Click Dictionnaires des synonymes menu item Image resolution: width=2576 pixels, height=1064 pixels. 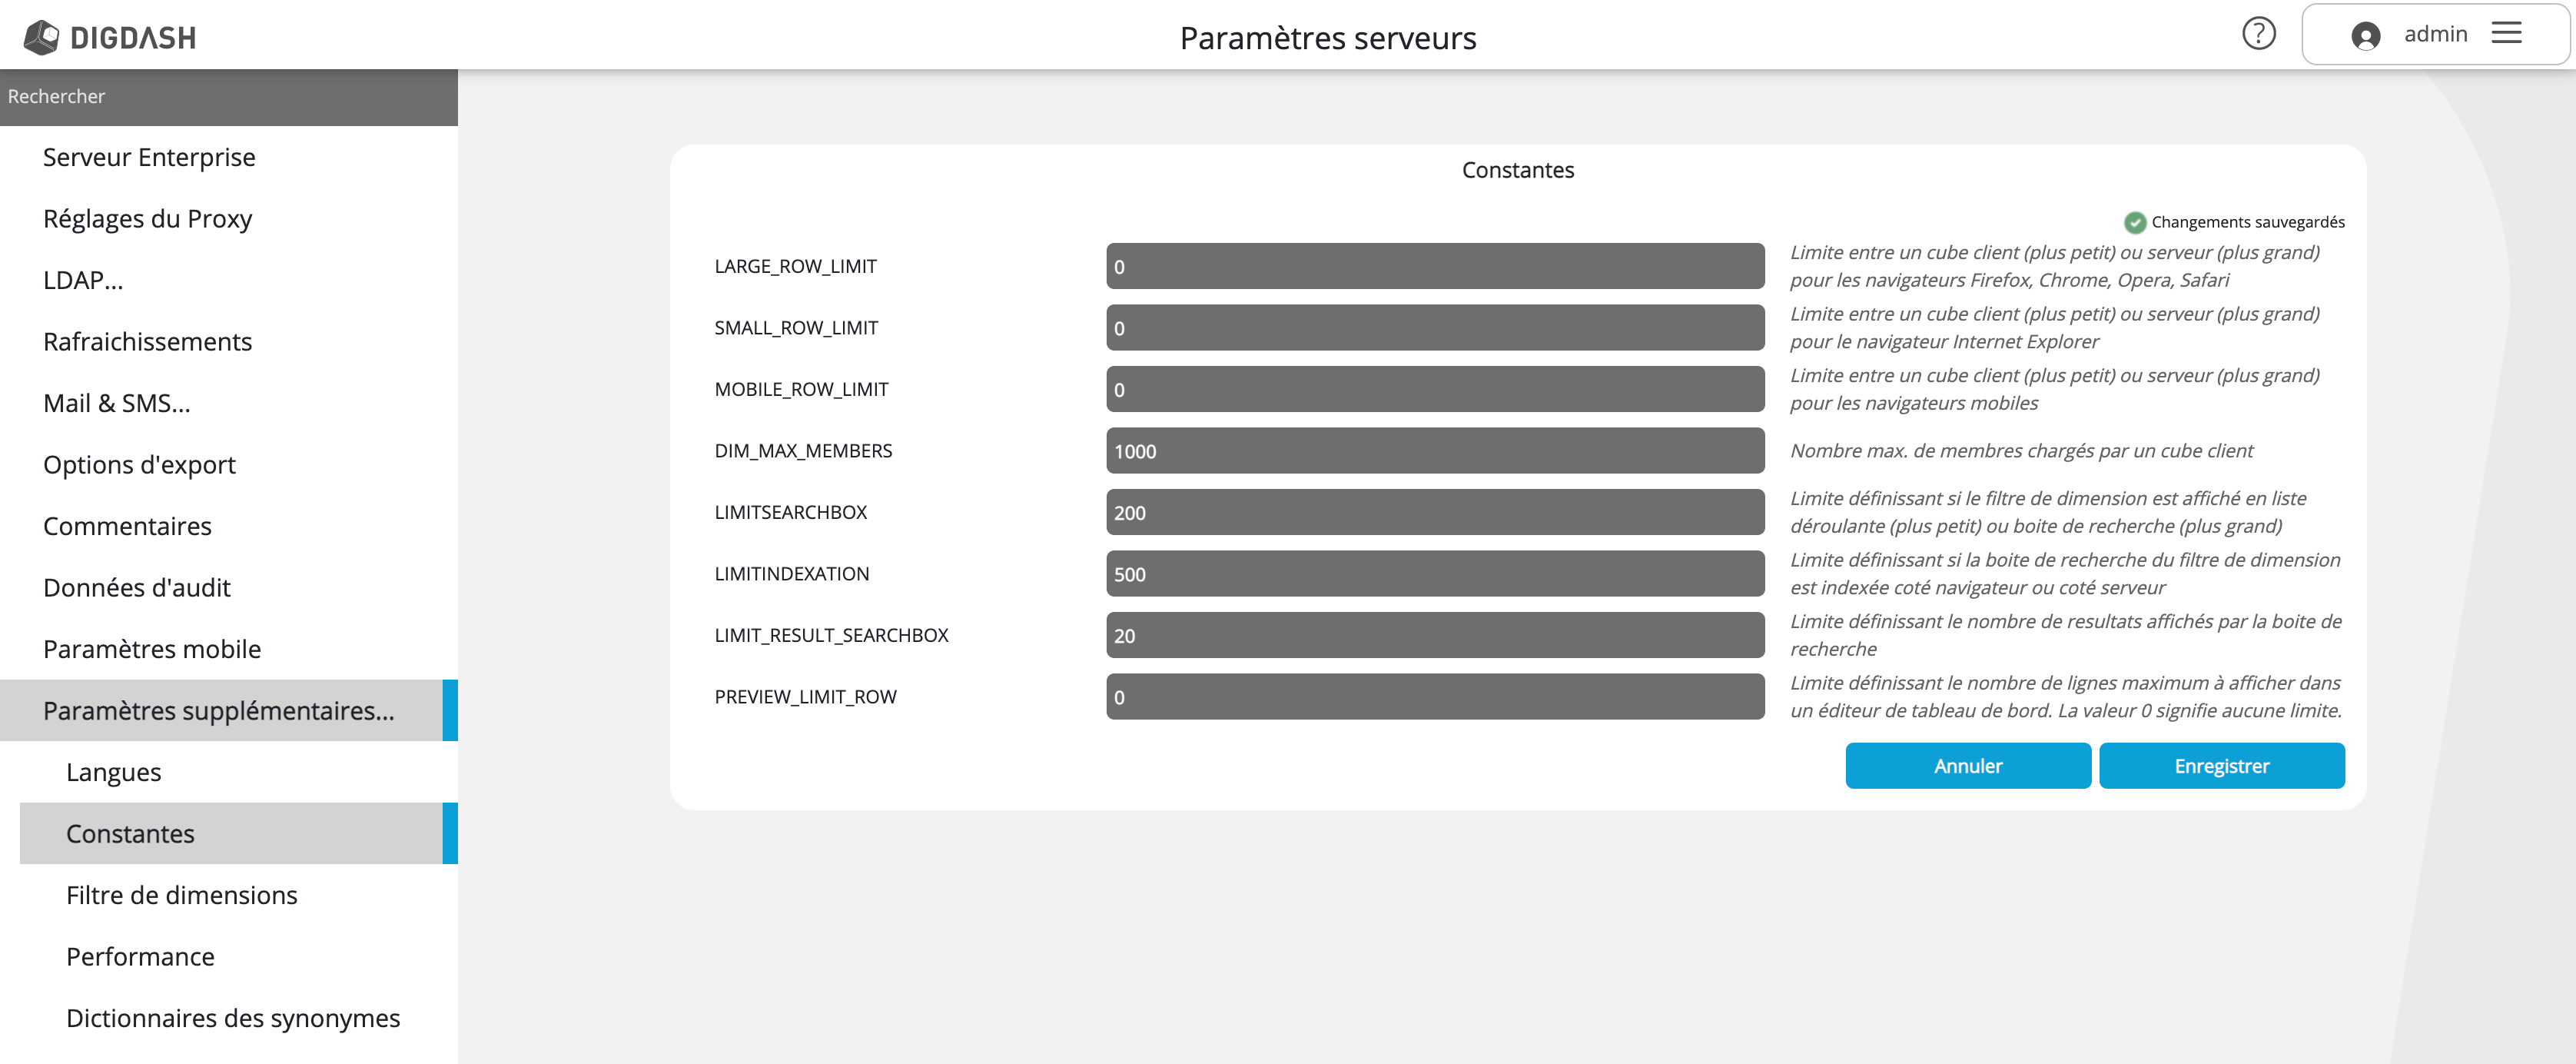click(231, 1016)
